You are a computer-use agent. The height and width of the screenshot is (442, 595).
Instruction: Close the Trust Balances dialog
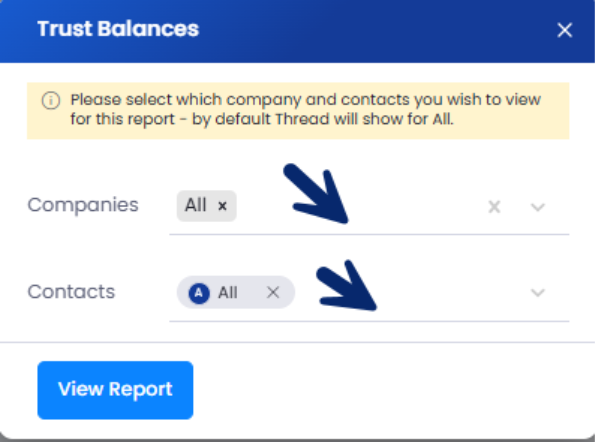[564, 30]
